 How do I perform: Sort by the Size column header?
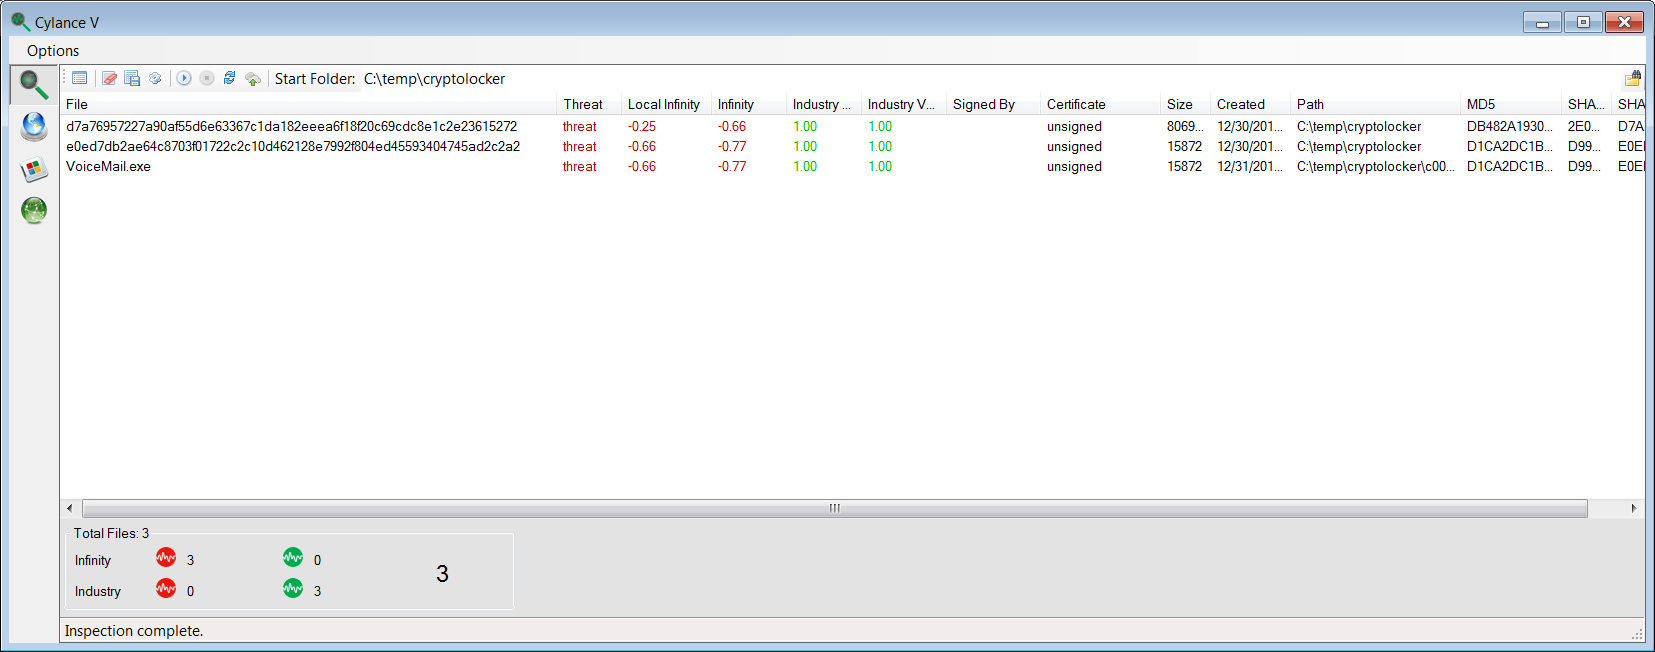(x=1185, y=104)
